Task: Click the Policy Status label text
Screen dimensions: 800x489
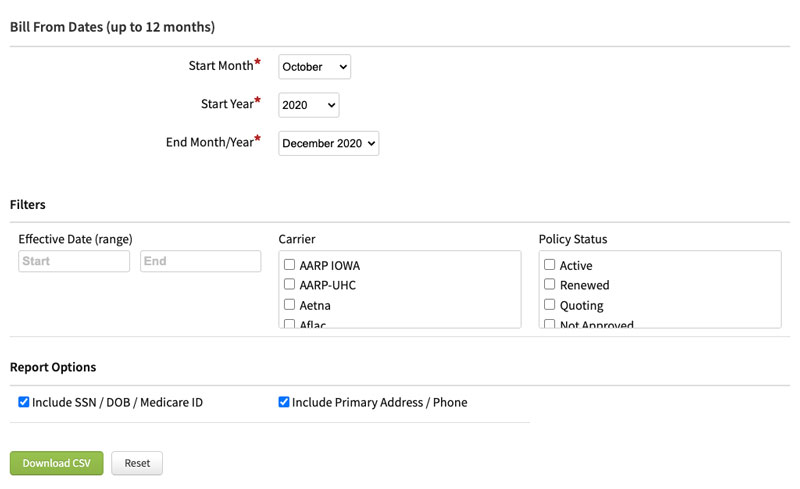Action: (x=573, y=239)
